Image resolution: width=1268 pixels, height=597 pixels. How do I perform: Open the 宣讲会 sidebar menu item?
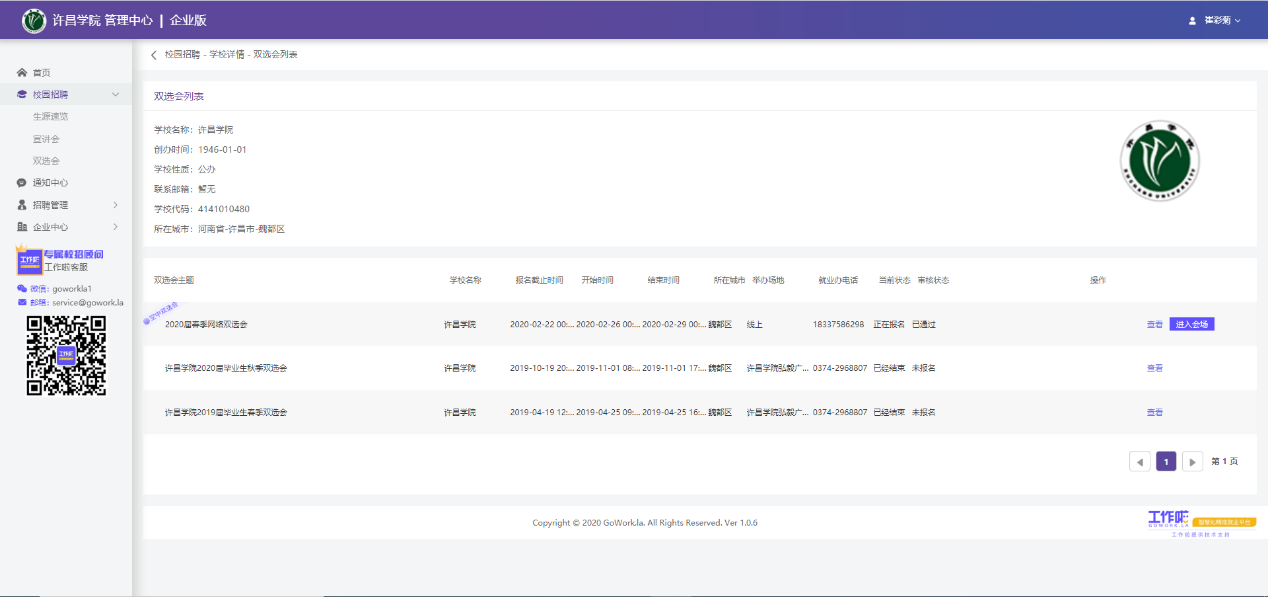(46, 139)
